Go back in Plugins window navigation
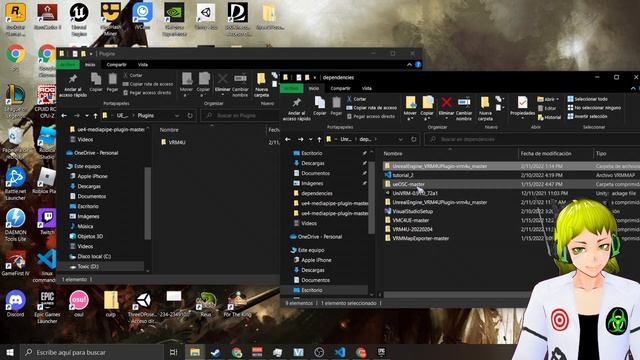640x360 pixels. [x=64, y=116]
